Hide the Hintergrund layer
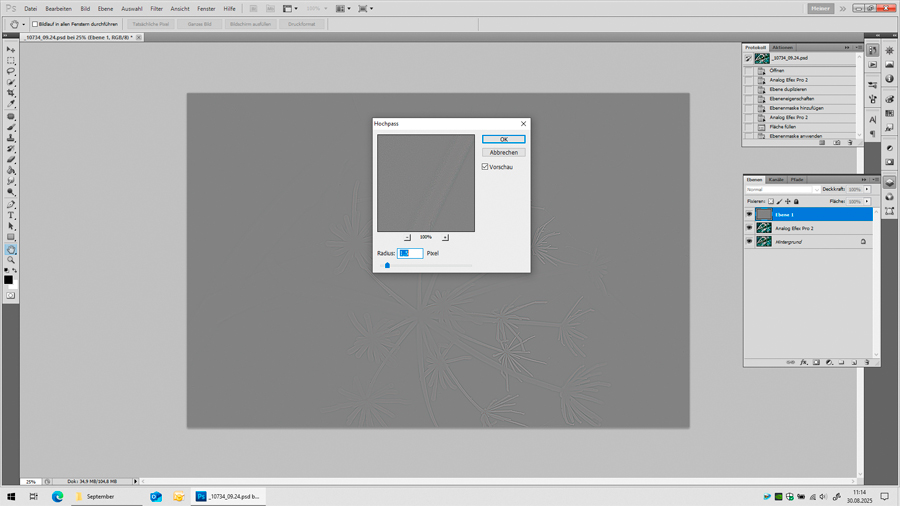The width and height of the screenshot is (900, 506). [749, 241]
